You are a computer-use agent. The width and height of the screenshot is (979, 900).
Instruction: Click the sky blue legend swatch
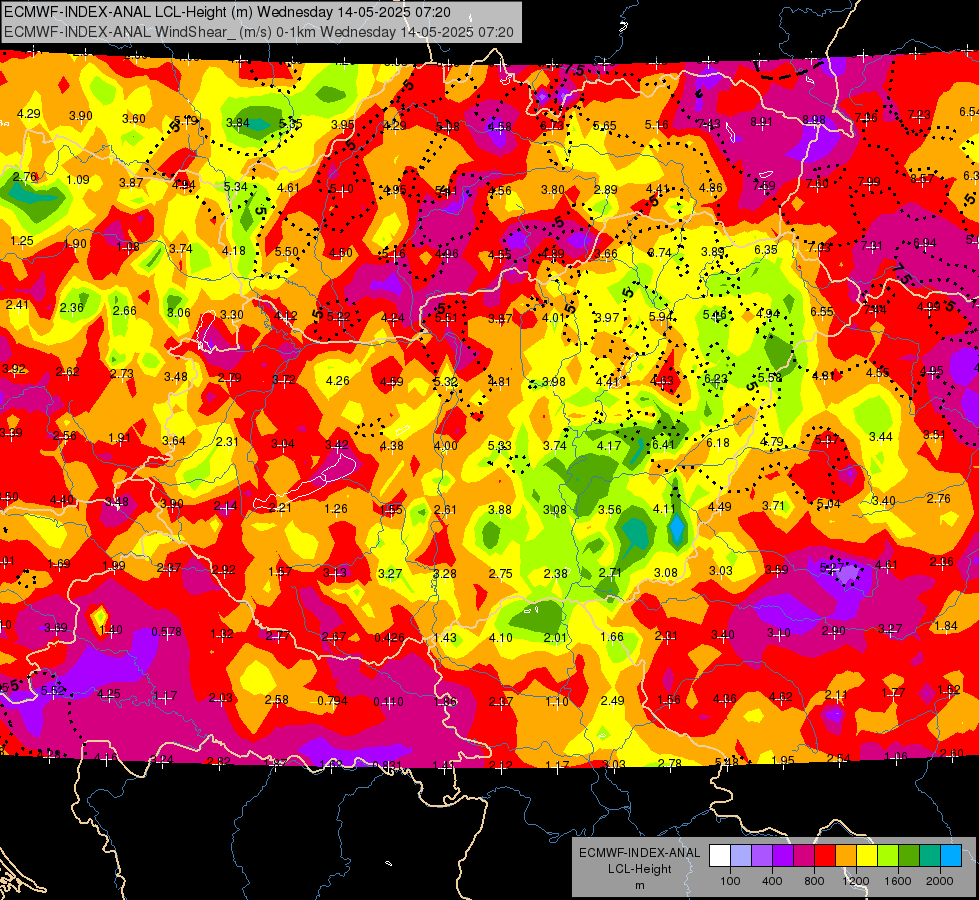tap(951, 856)
